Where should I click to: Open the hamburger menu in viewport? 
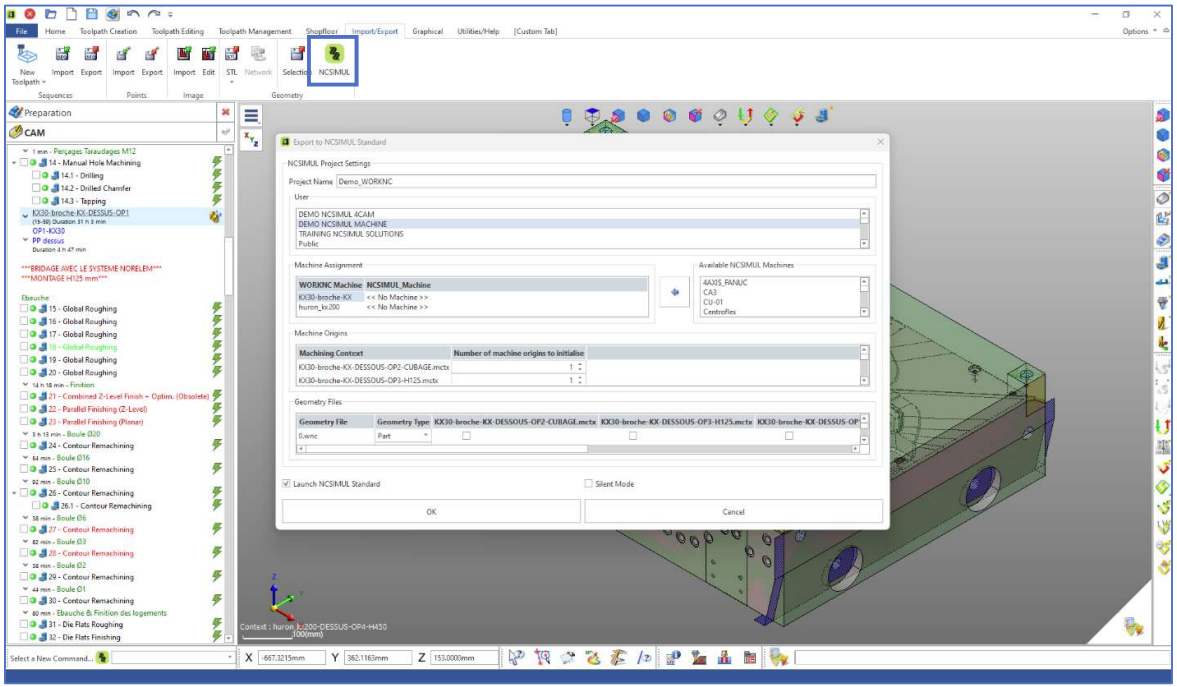[x=251, y=116]
